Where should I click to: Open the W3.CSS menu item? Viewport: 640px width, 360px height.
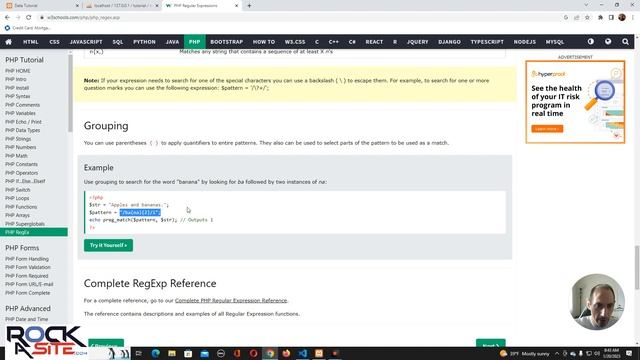coord(295,42)
